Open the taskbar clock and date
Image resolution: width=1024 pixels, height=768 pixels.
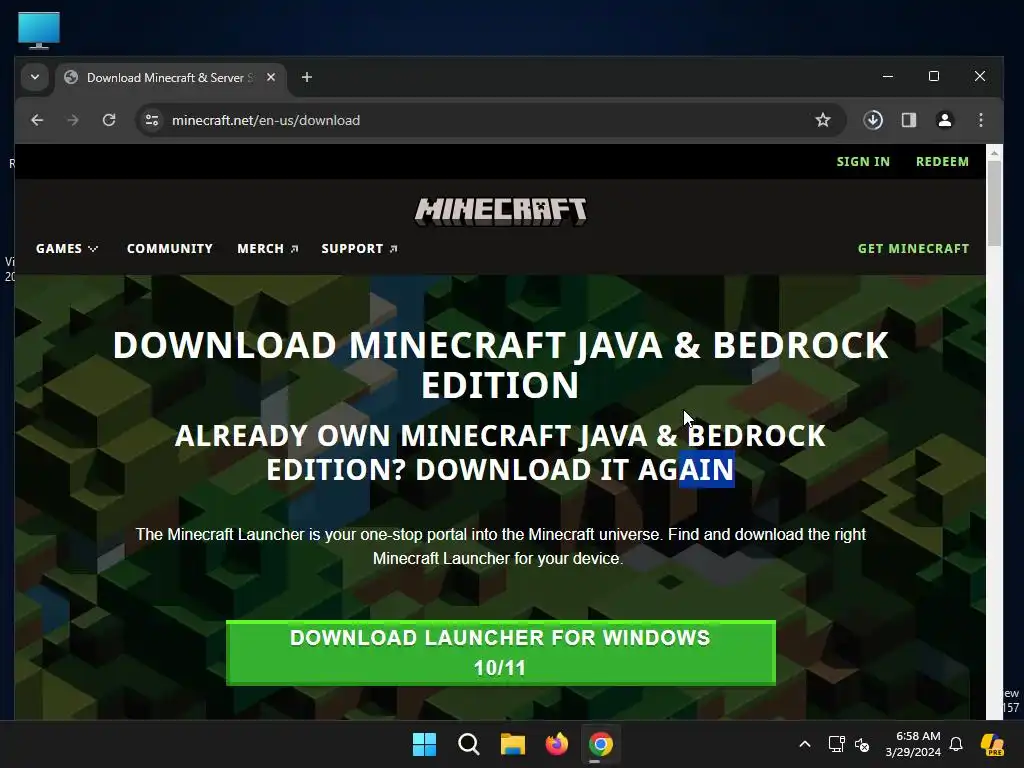coord(913,744)
